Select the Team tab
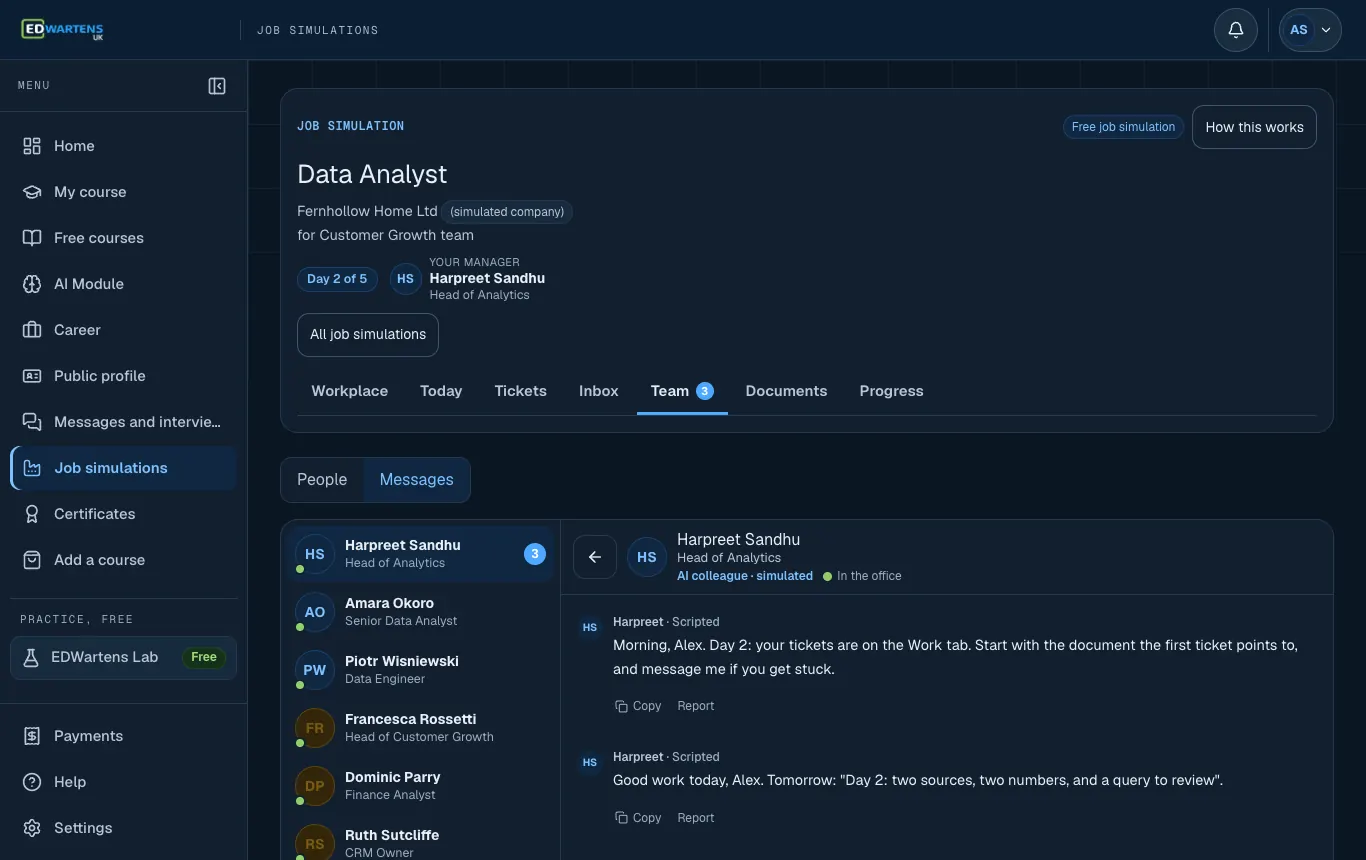1366x860 pixels. 682,391
